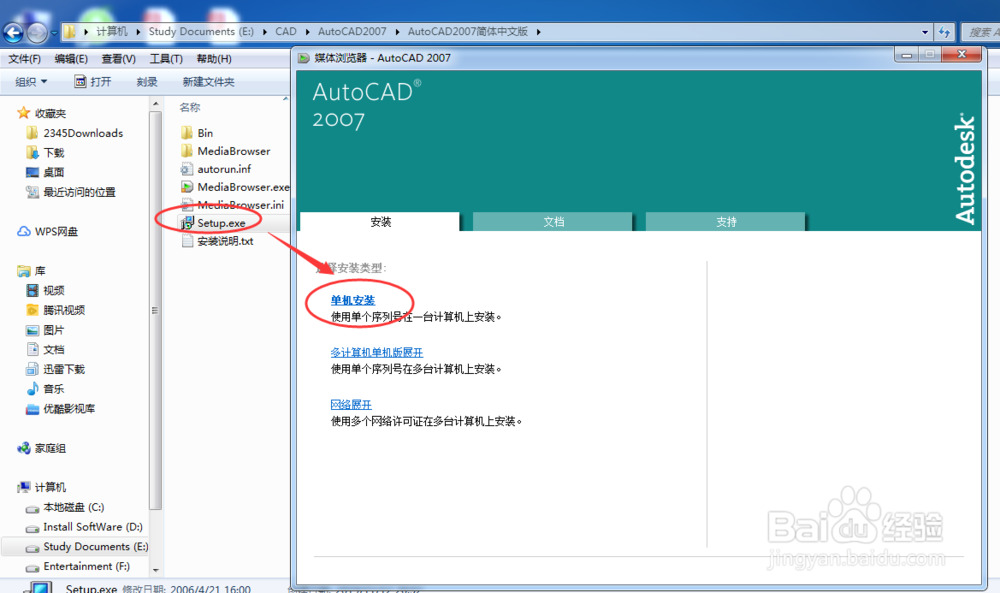Open the 迅雷下载 library

coord(64,369)
